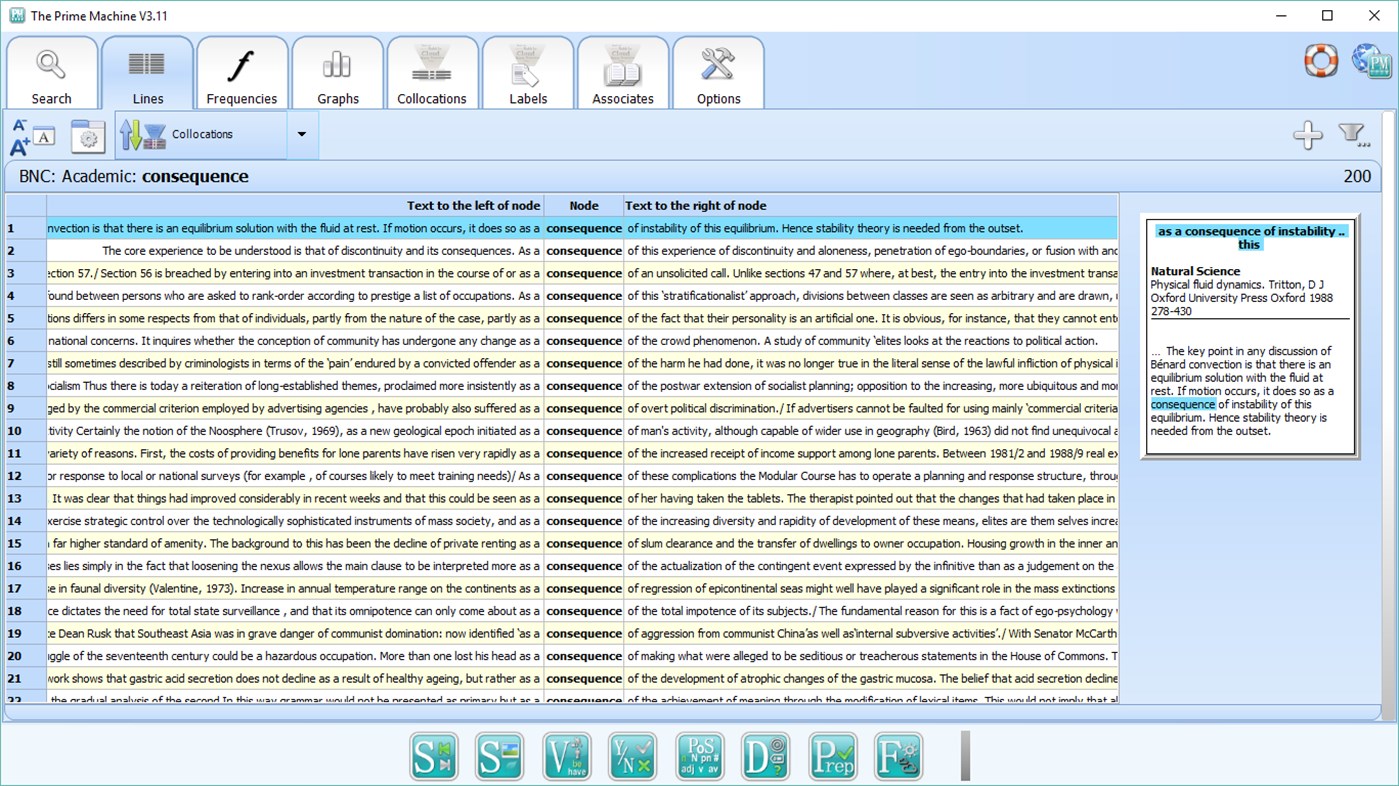Click the plus icon to add lines

[1308, 134]
